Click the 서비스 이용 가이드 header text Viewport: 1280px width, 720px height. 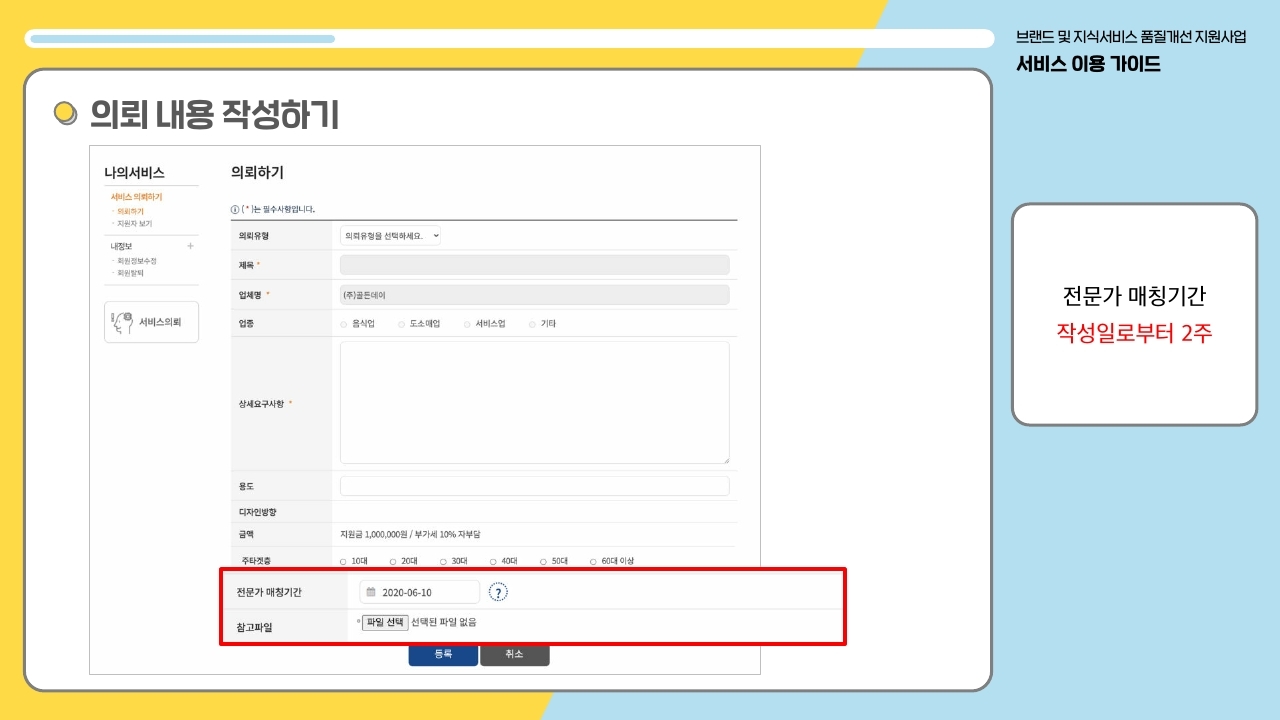click(1088, 64)
